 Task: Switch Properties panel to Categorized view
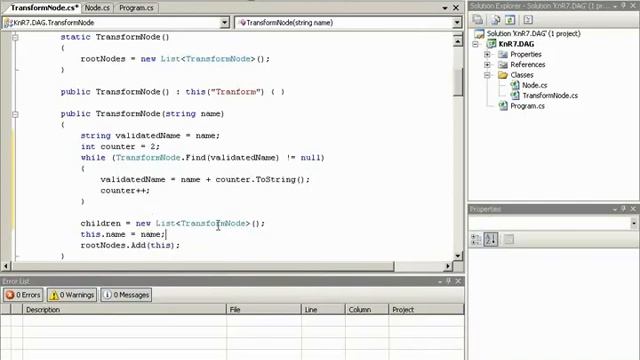pyautogui.click(x=476, y=239)
